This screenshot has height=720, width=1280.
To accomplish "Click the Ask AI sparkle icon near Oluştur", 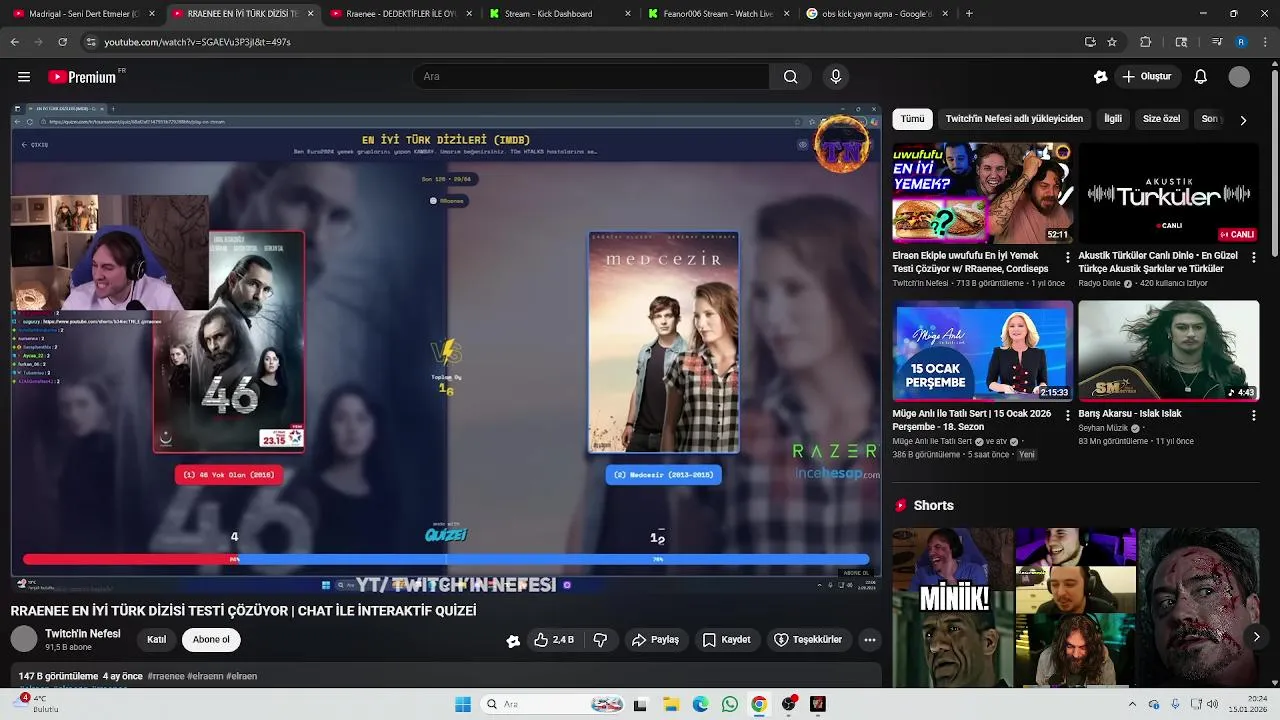I will [1100, 77].
